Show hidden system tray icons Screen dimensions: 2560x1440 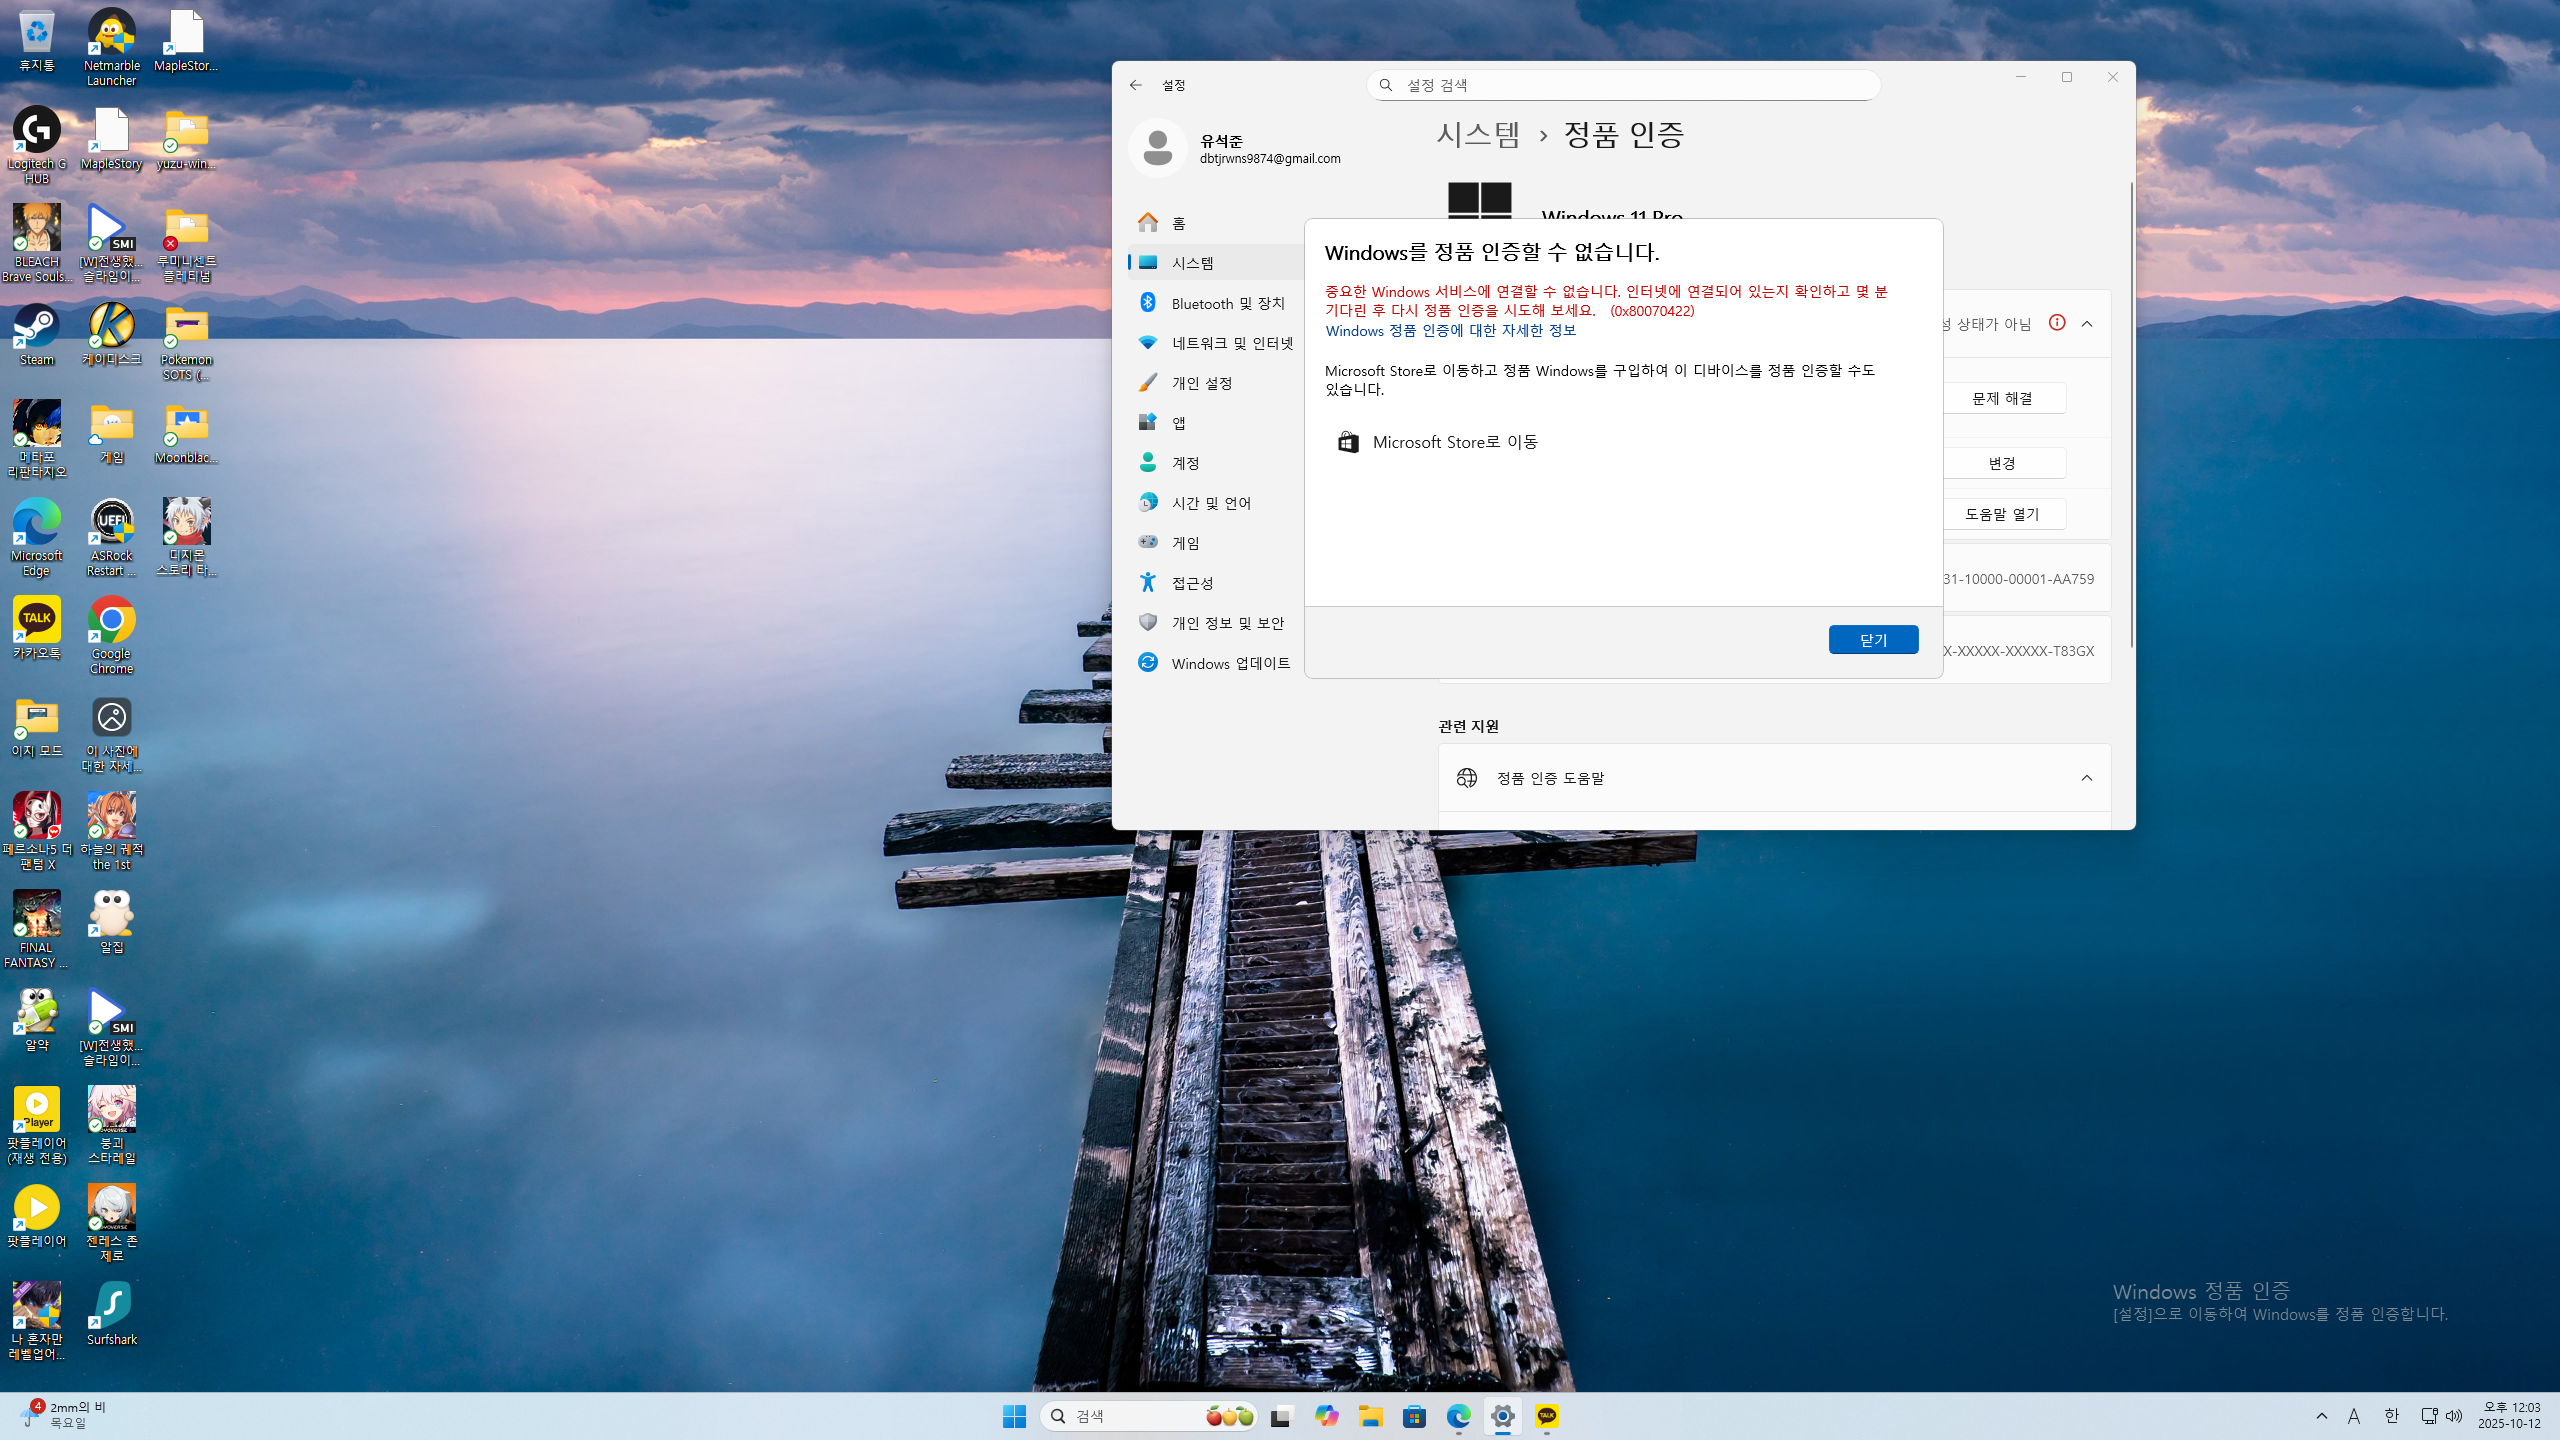click(x=2322, y=1416)
